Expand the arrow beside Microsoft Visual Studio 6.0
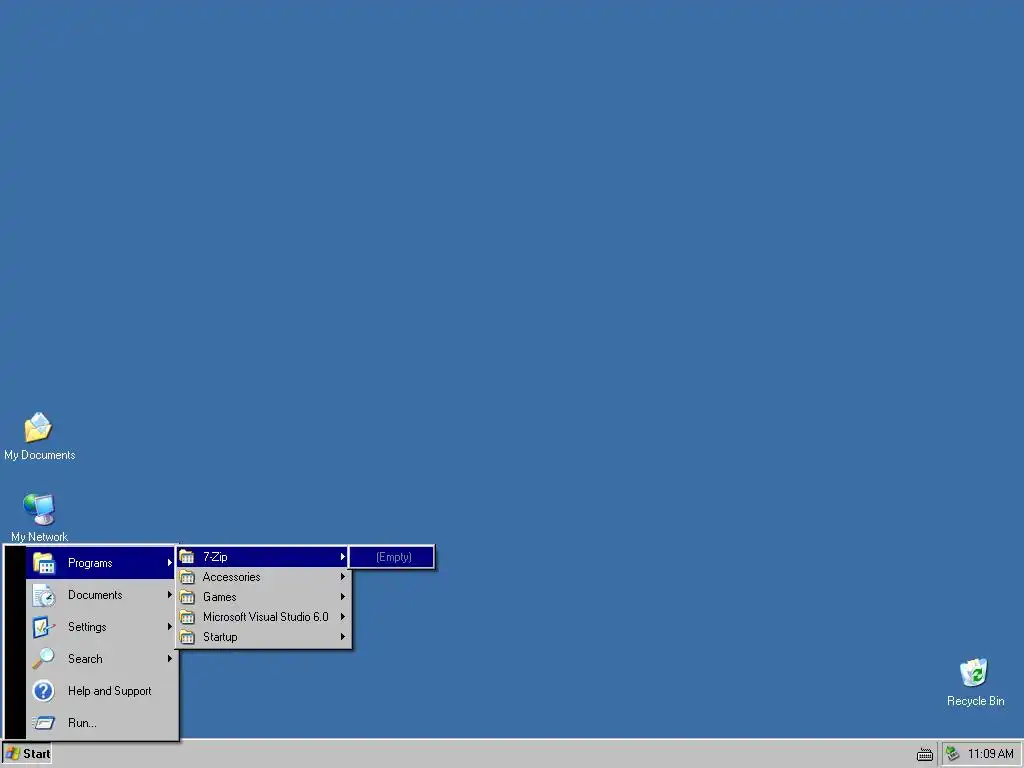The image size is (1024, 768). coord(343,616)
